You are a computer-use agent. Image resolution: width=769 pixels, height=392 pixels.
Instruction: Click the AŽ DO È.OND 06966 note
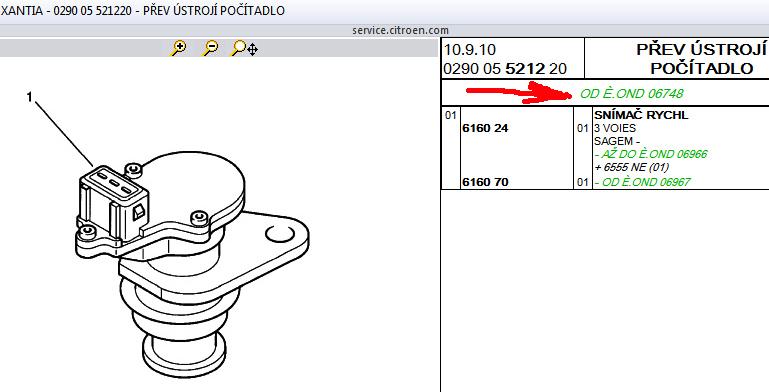[651, 155]
